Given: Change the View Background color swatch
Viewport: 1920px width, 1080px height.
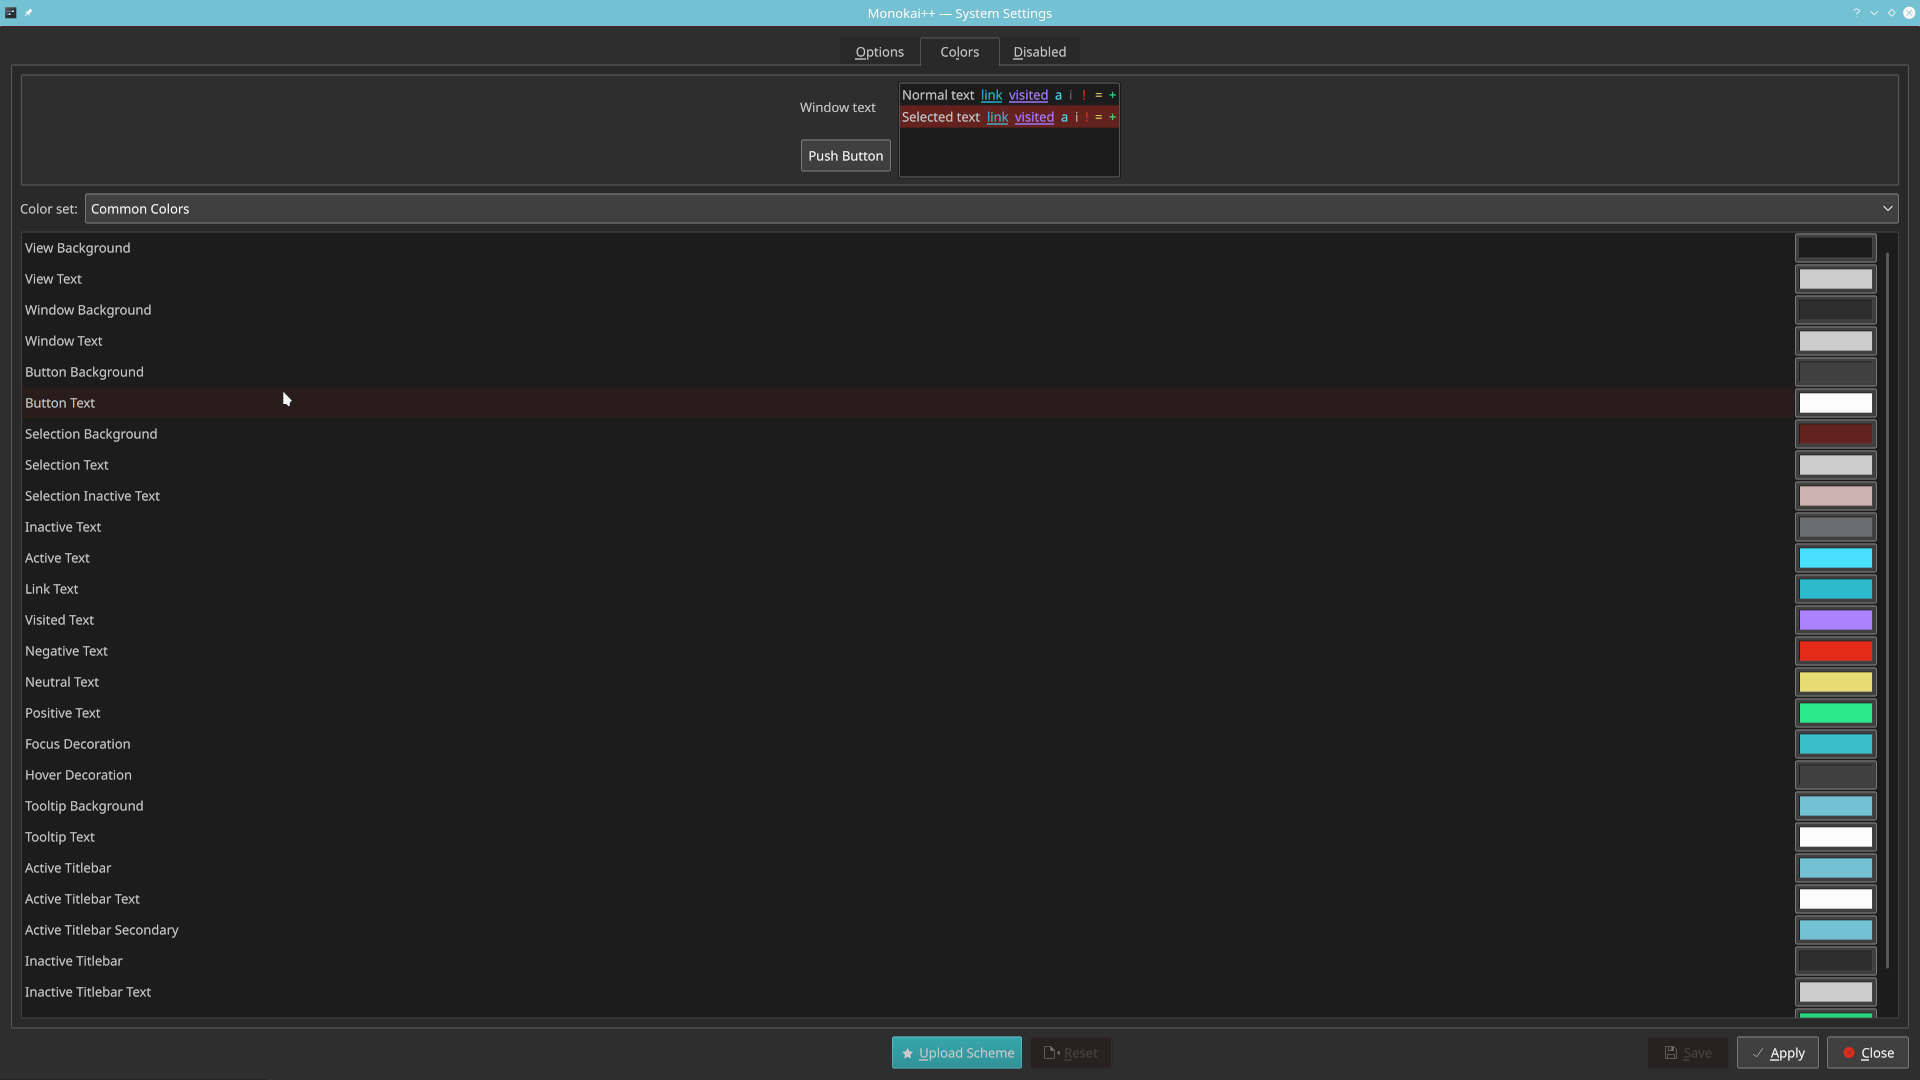Looking at the screenshot, I should tap(1835, 248).
